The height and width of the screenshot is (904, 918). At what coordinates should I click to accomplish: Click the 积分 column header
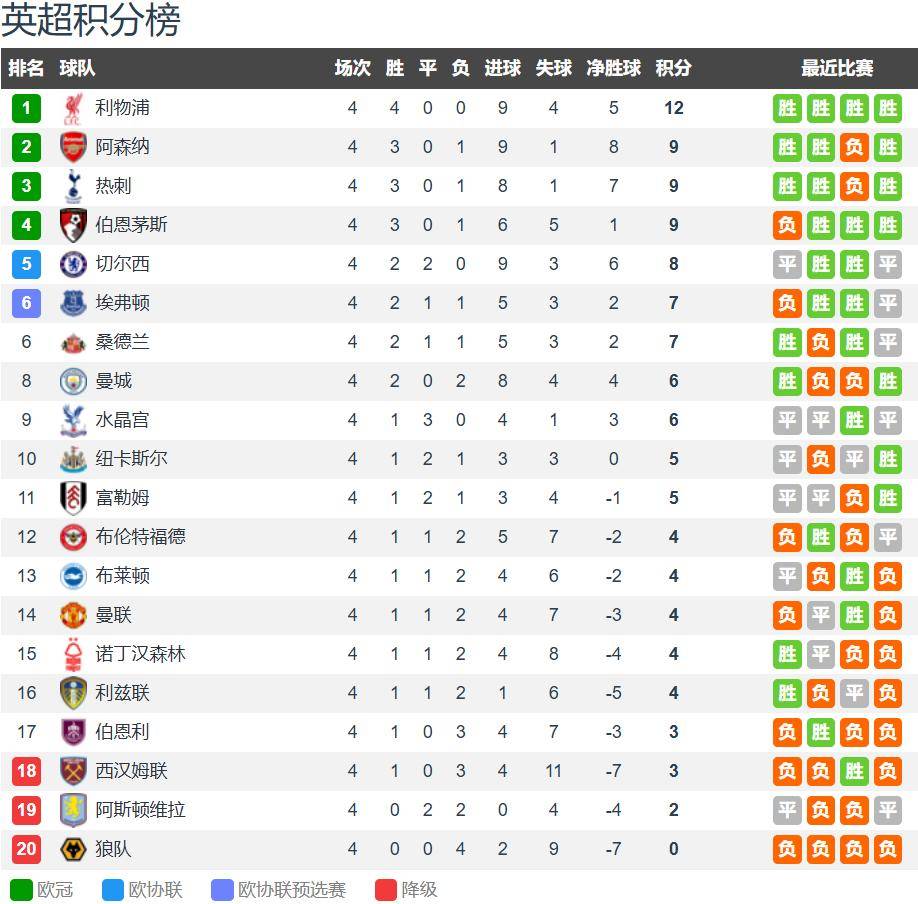click(x=673, y=68)
